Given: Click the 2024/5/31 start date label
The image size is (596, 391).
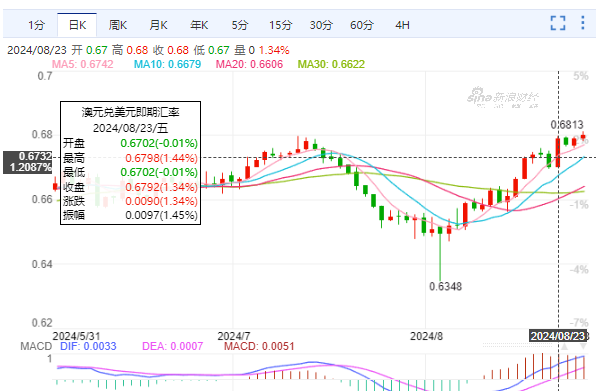Looking at the screenshot, I should click(76, 336).
